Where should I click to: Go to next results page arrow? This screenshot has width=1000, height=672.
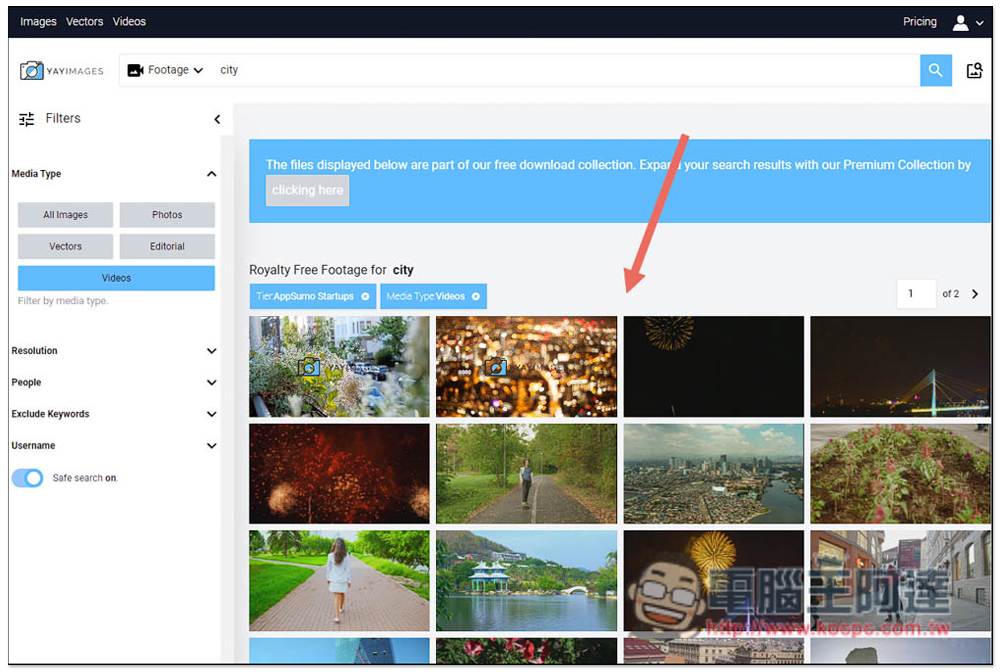(x=974, y=294)
